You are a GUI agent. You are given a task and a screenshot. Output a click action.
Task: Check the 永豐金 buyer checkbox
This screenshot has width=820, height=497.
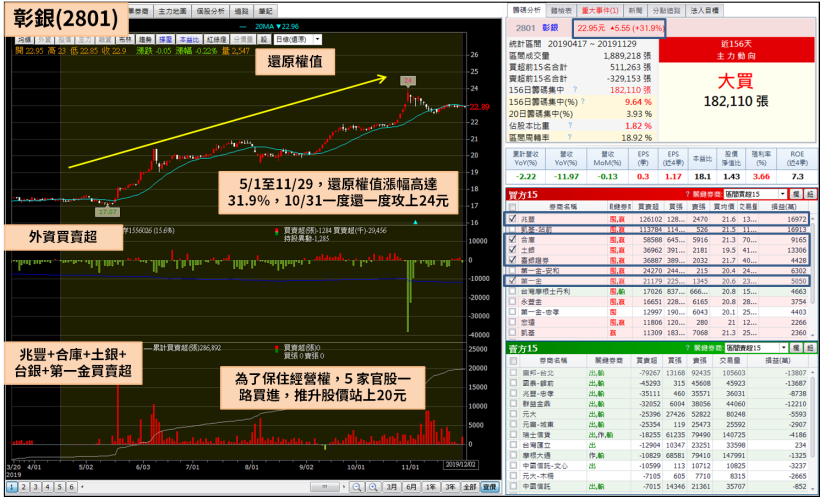(512, 302)
